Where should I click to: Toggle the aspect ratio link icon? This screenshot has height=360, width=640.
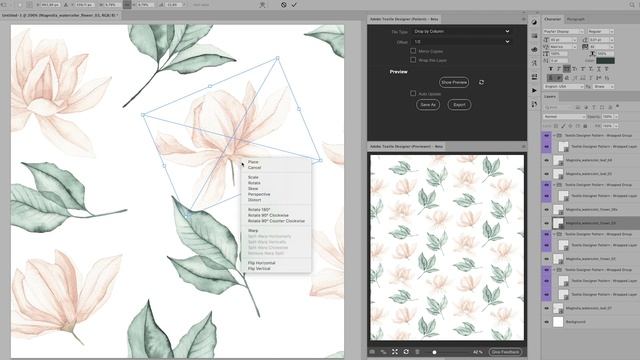click(x=127, y=5)
